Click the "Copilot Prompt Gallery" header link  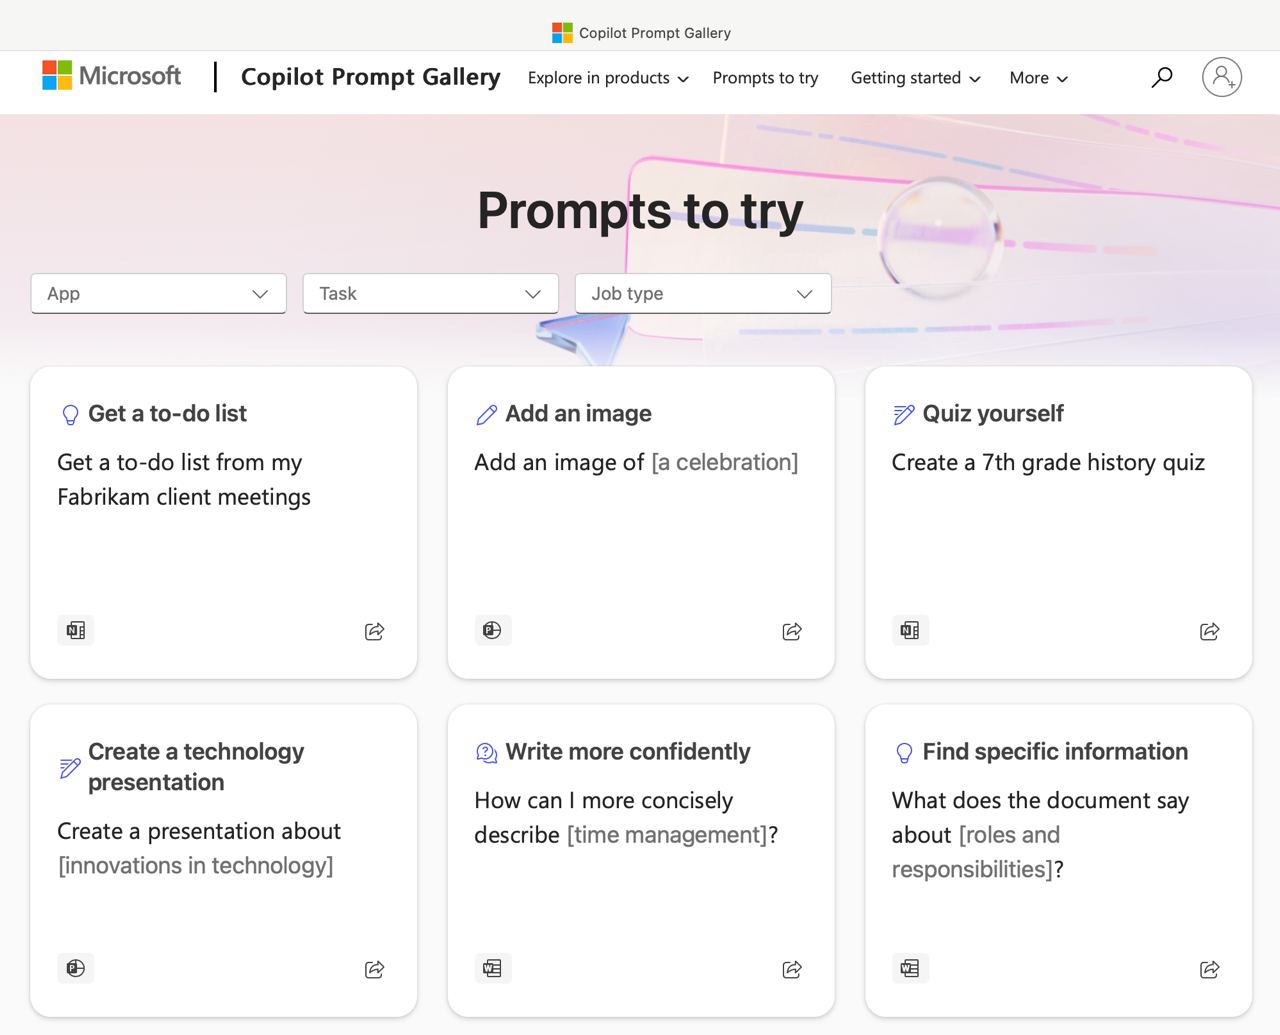tap(370, 77)
